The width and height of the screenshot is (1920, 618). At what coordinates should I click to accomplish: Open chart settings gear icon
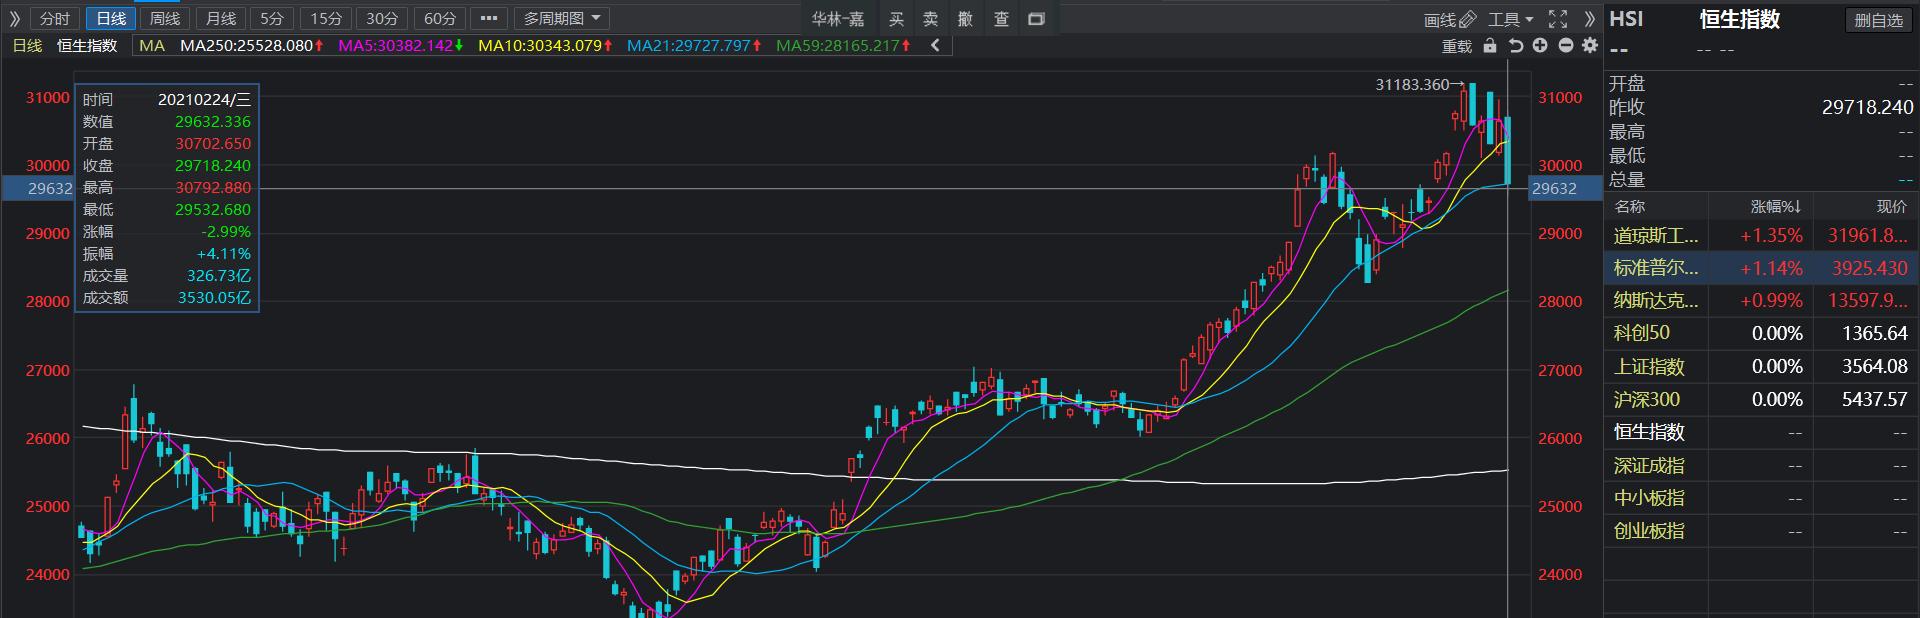coord(1589,46)
